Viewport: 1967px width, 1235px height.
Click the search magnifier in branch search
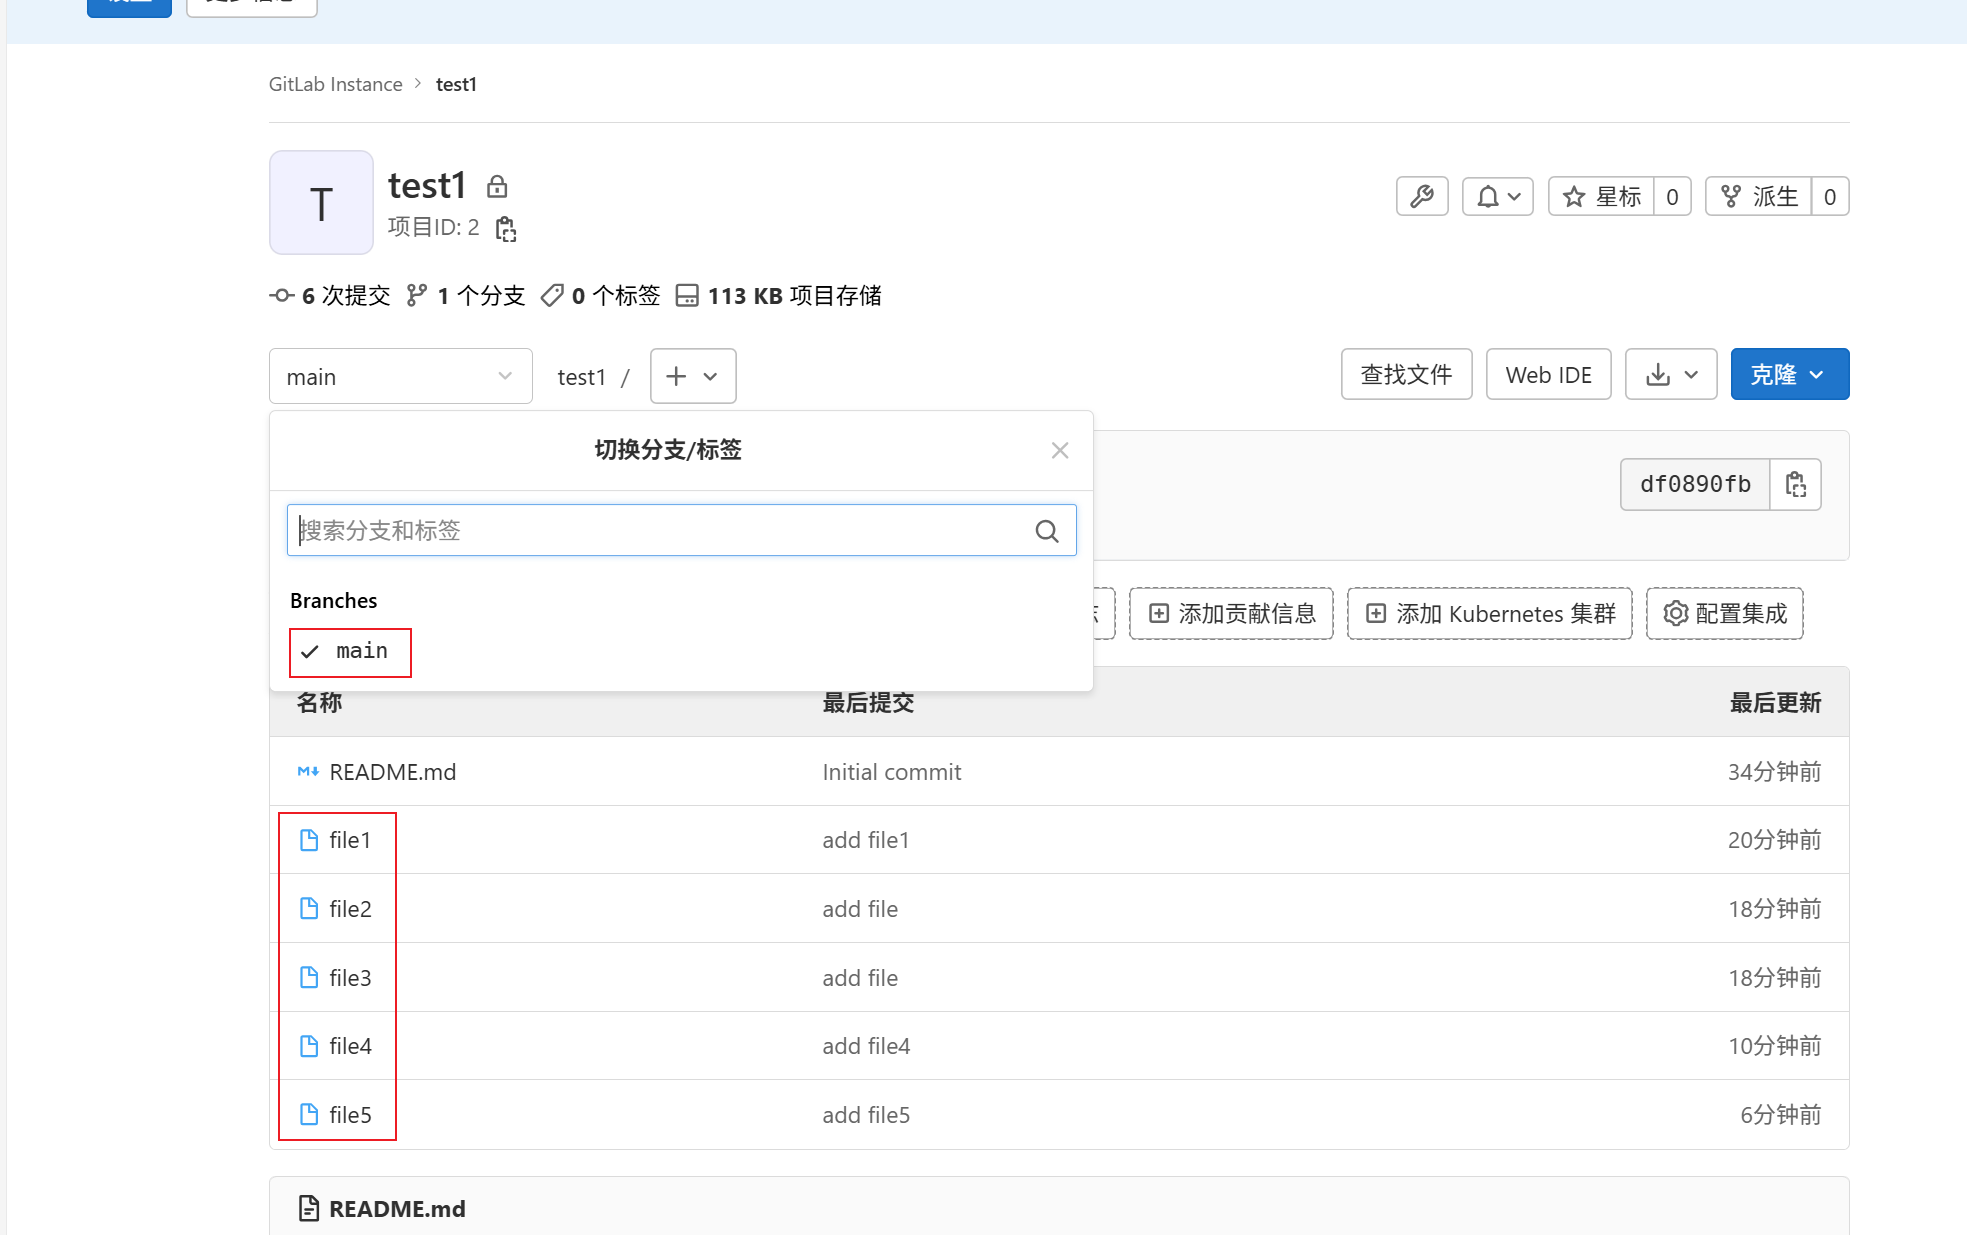[x=1046, y=531]
